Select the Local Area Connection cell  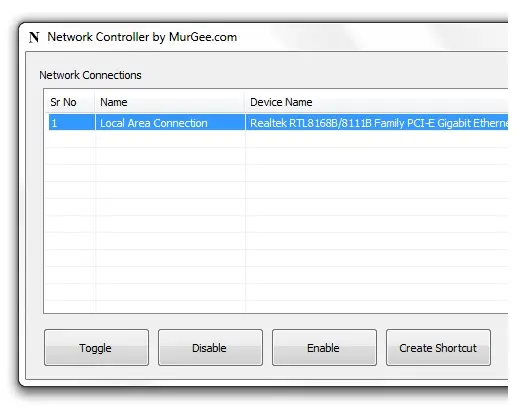click(x=170, y=123)
